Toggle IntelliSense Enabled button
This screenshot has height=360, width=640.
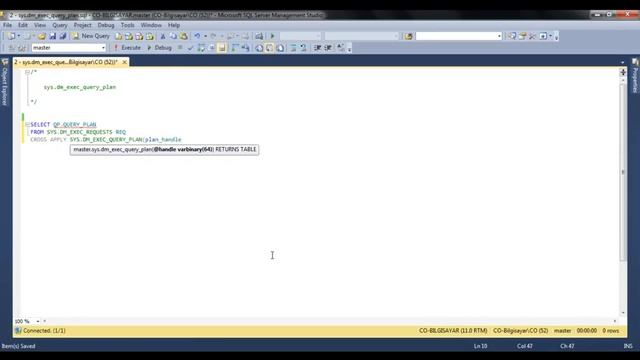coord(222,48)
